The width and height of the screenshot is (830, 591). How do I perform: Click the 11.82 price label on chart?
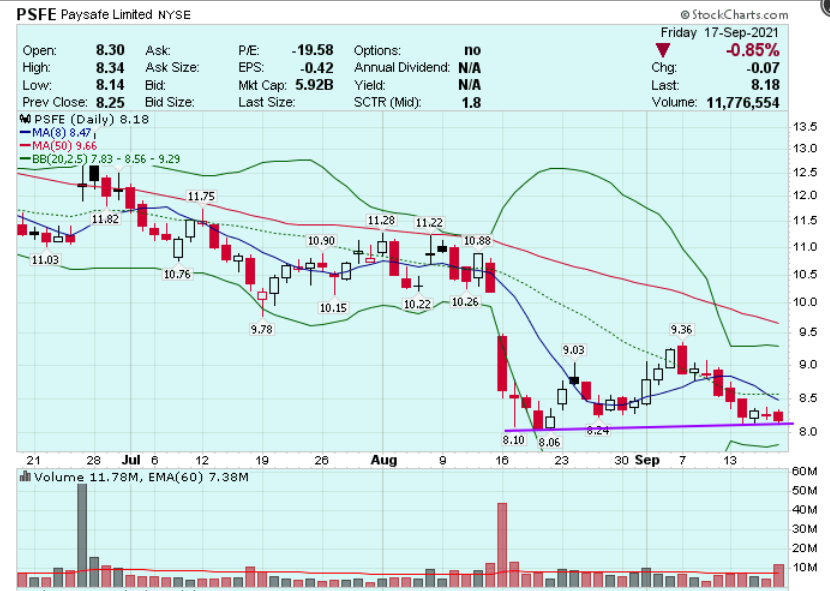pyautogui.click(x=105, y=219)
